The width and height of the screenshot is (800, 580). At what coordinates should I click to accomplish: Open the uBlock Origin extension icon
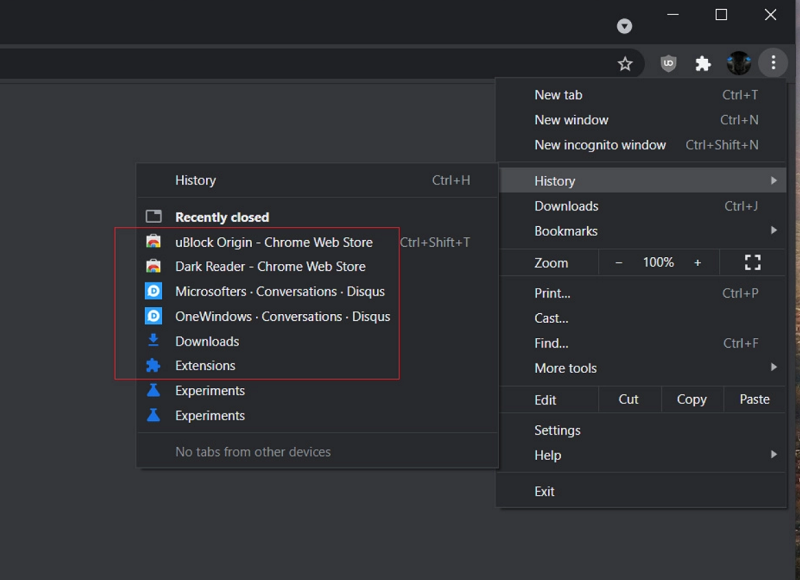tap(668, 63)
